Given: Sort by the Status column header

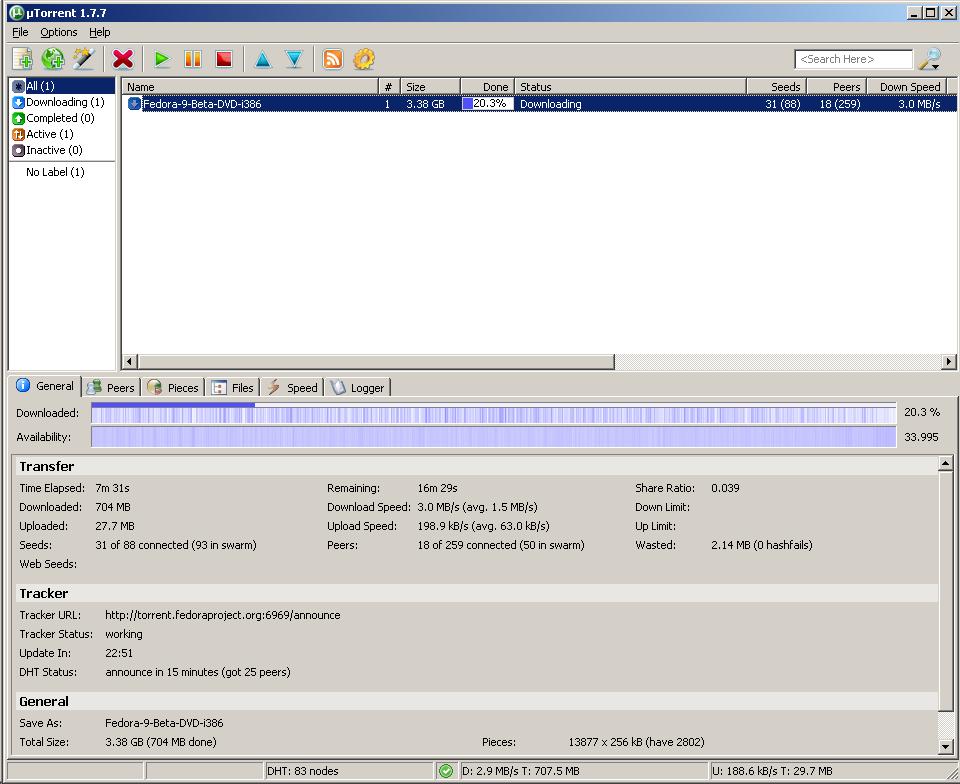Looking at the screenshot, I should point(630,87).
